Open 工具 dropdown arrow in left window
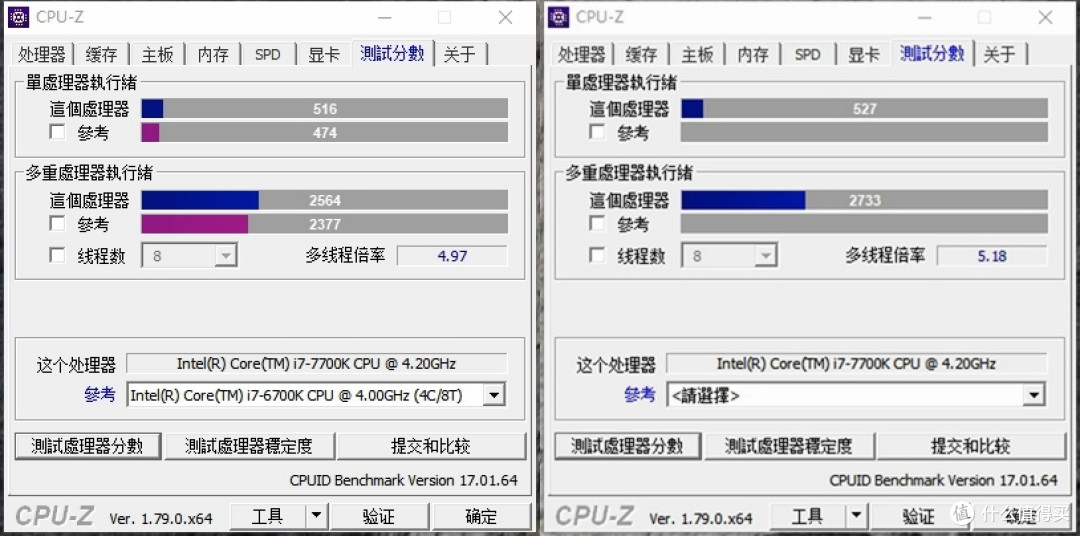The height and width of the screenshot is (536, 1080). pyautogui.click(x=316, y=515)
